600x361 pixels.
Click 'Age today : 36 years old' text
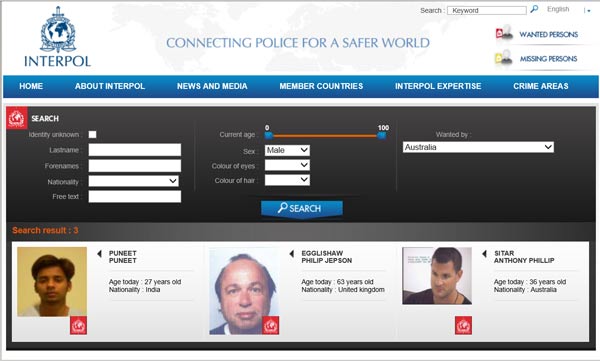(x=530, y=282)
